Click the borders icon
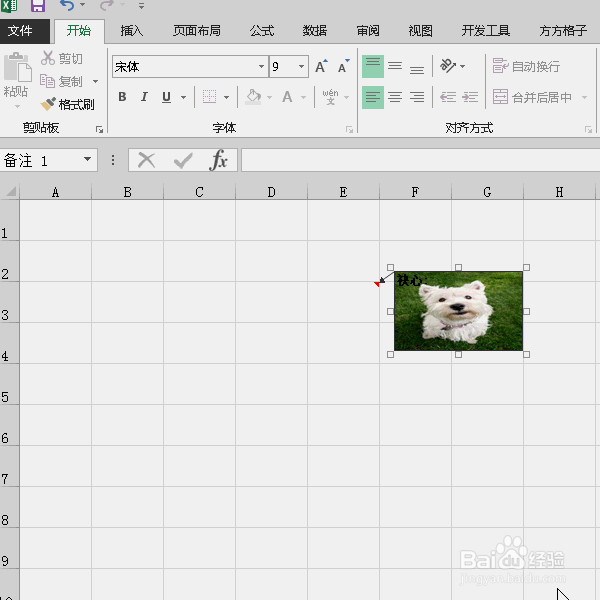The width and height of the screenshot is (600, 600). click(x=209, y=97)
